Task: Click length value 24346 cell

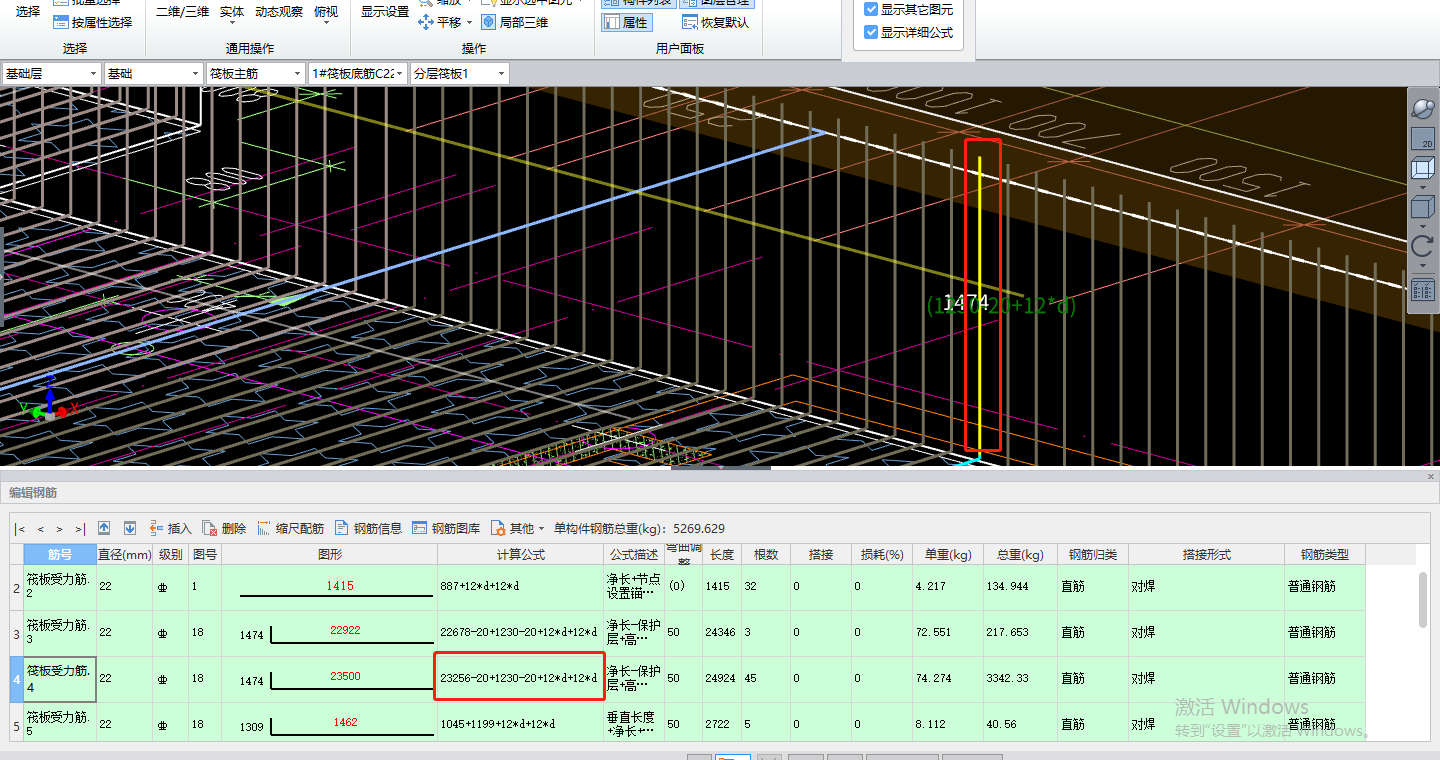Action: click(x=723, y=633)
